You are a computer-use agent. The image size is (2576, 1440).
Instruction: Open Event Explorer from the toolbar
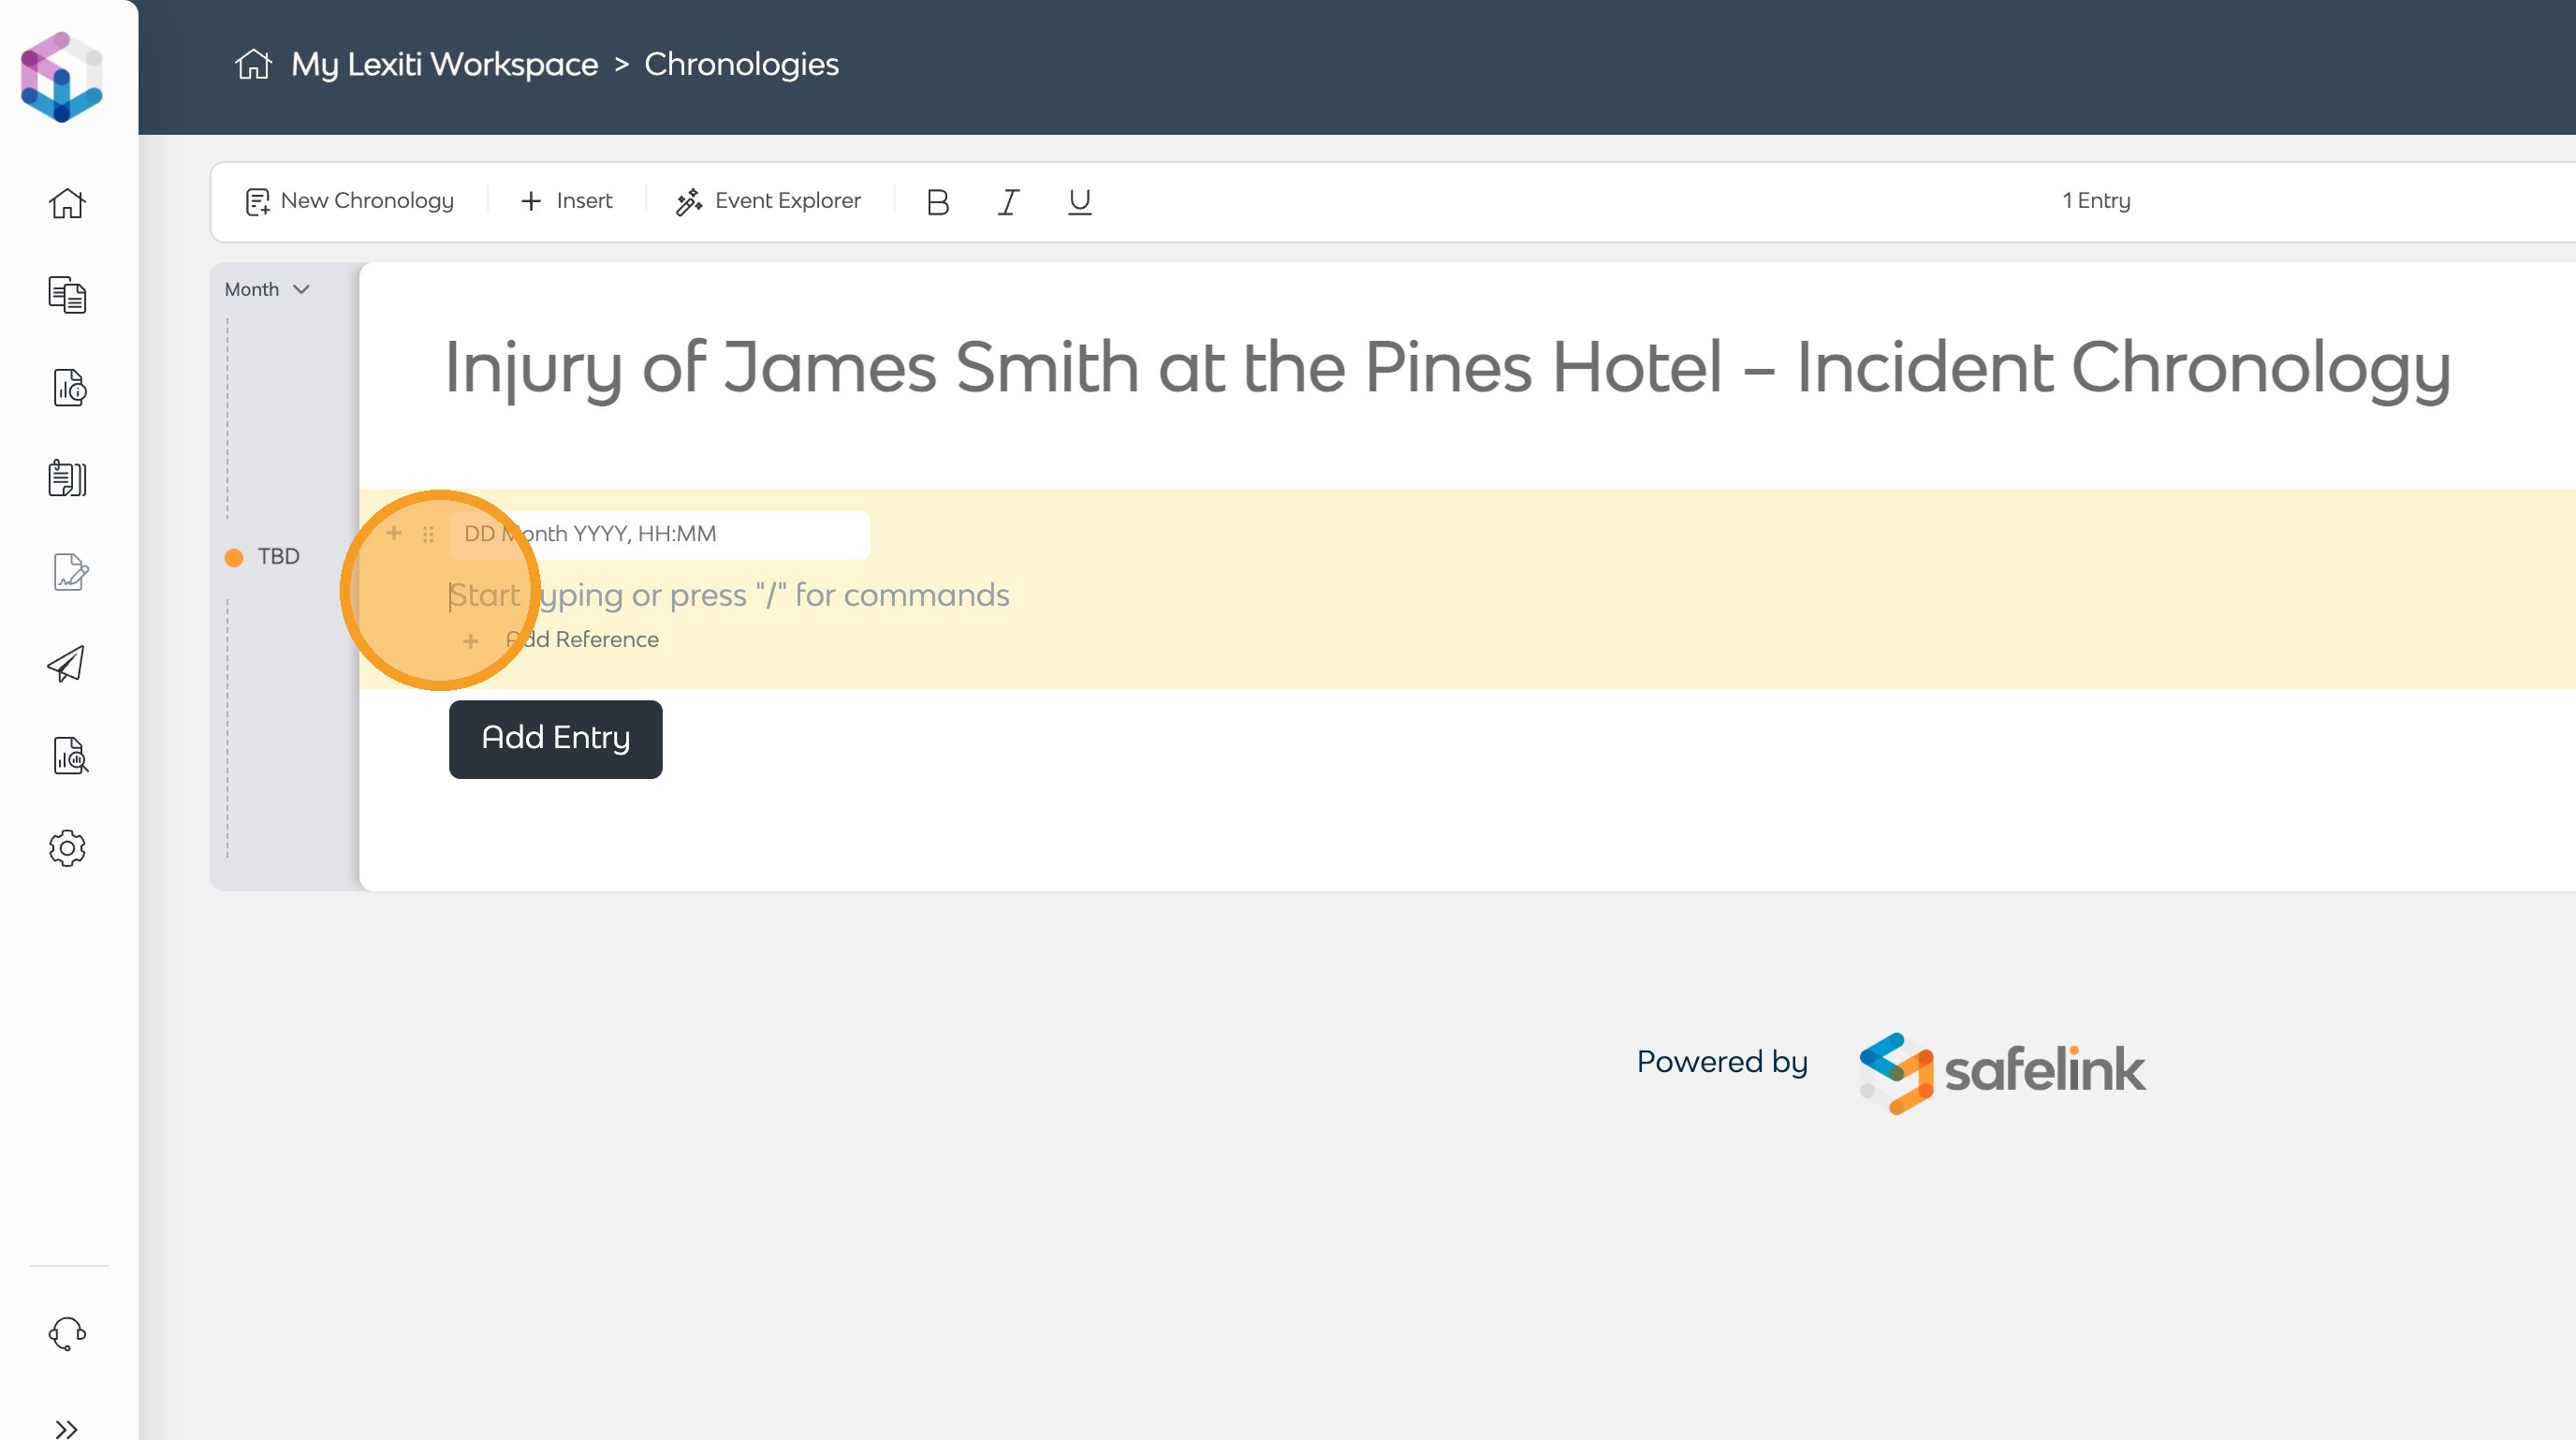pos(768,201)
